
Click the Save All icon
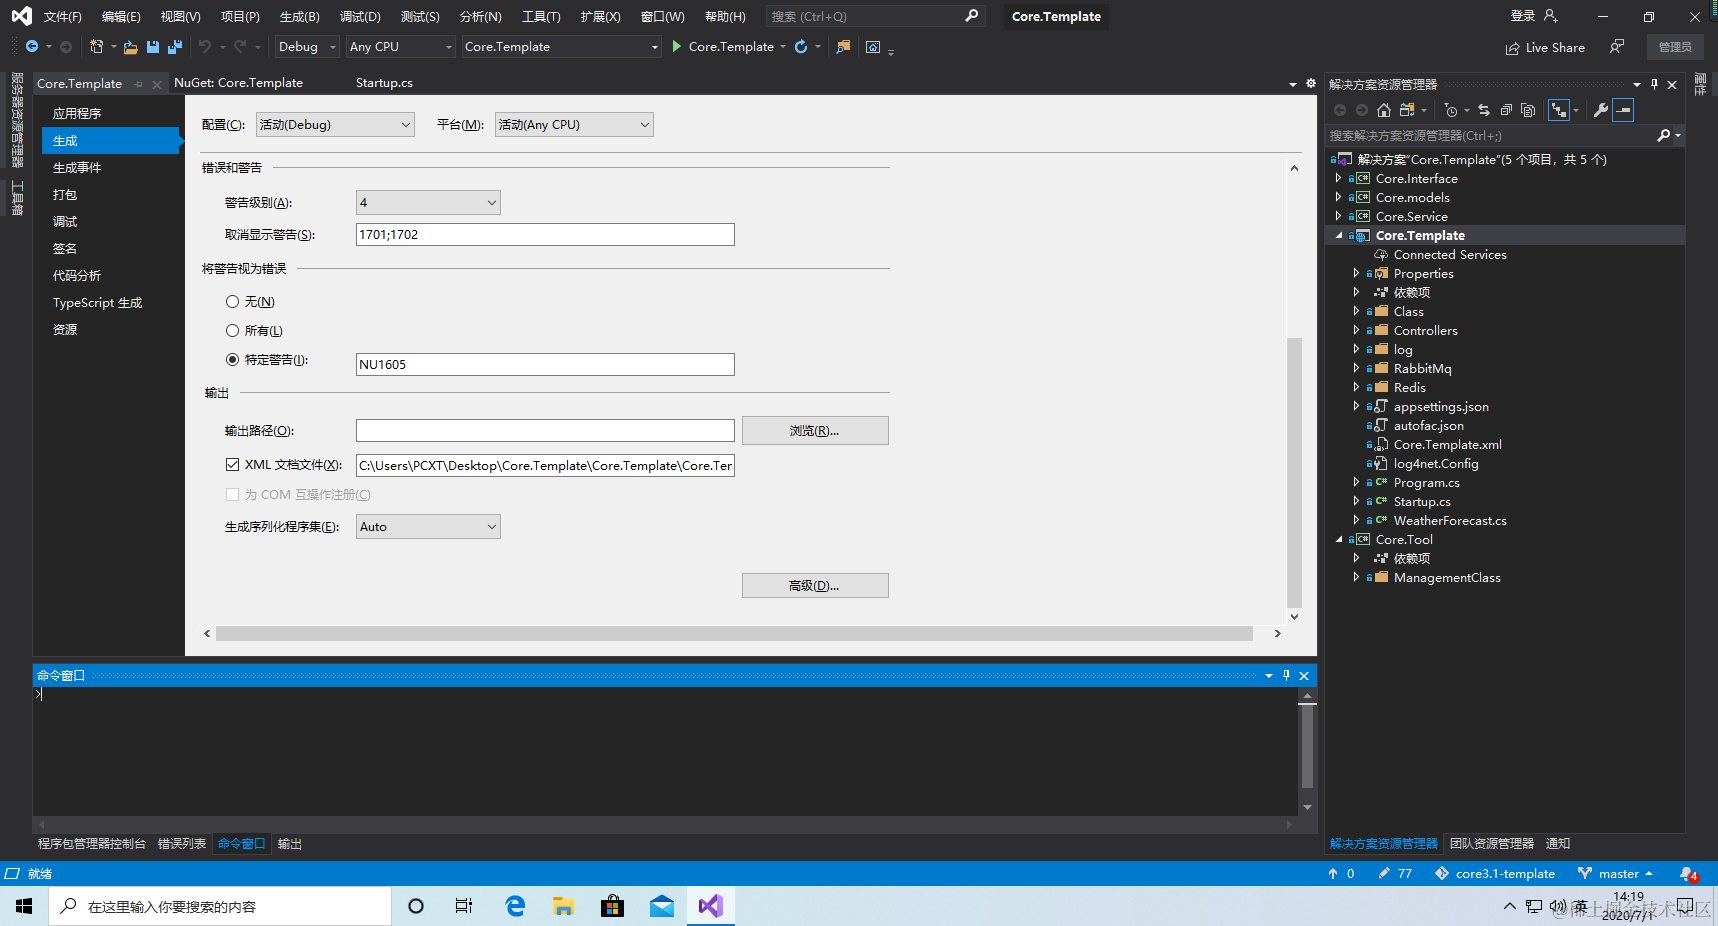(x=175, y=47)
